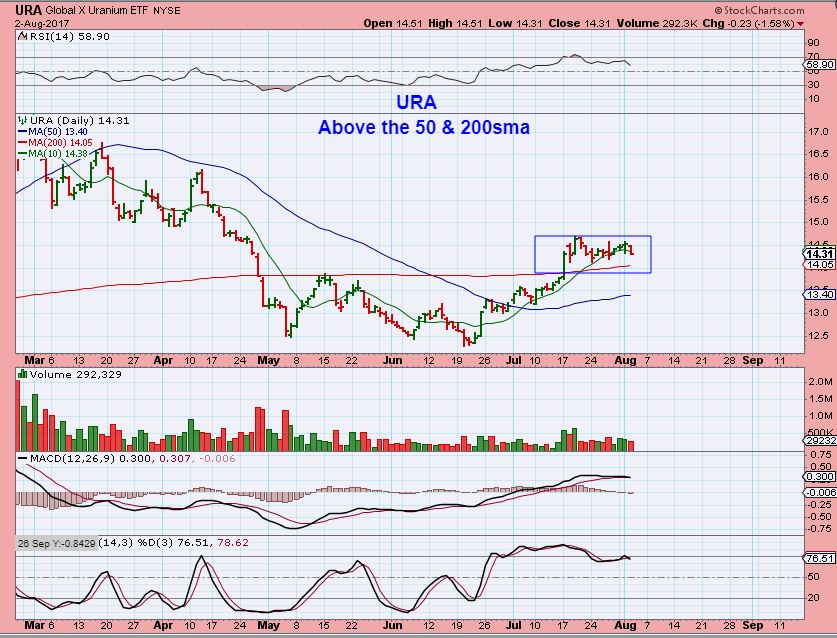Click the 'MA(200) 14.05' legend entry

click(60, 143)
